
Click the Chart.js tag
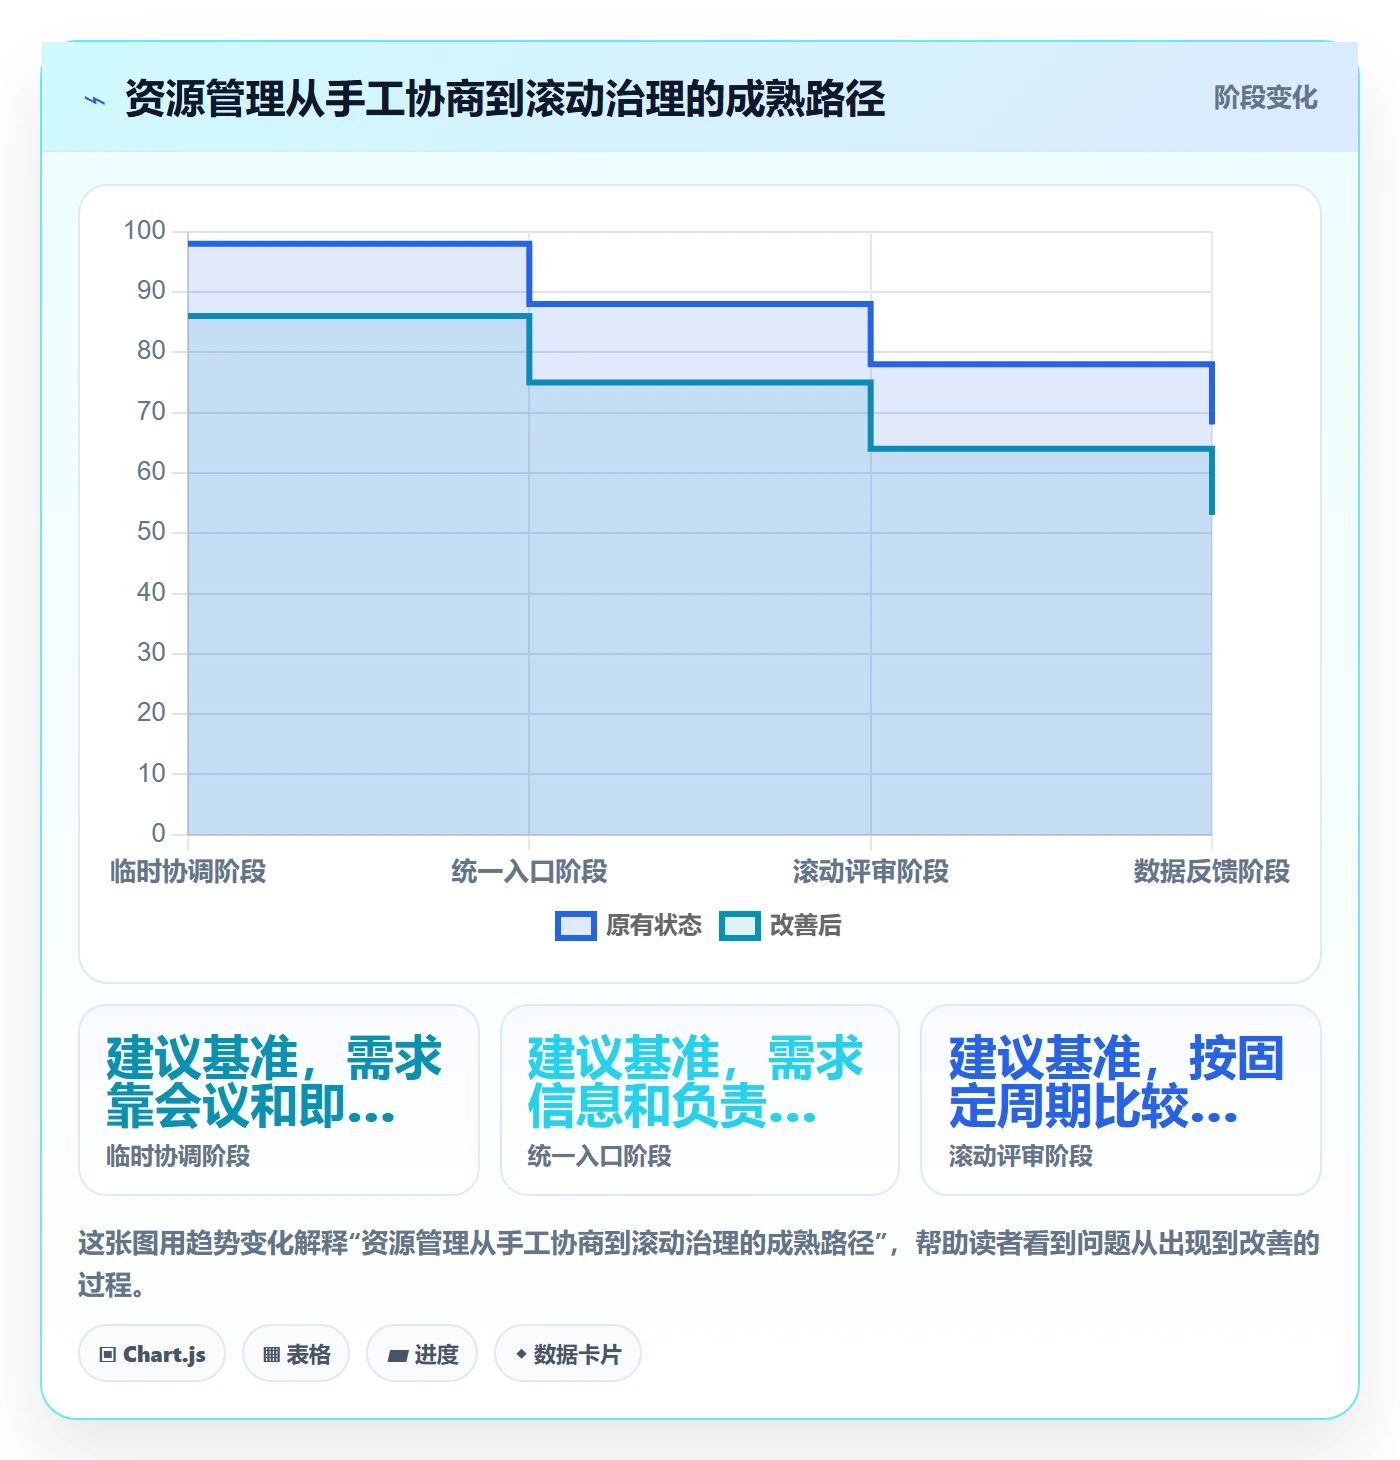152,1354
